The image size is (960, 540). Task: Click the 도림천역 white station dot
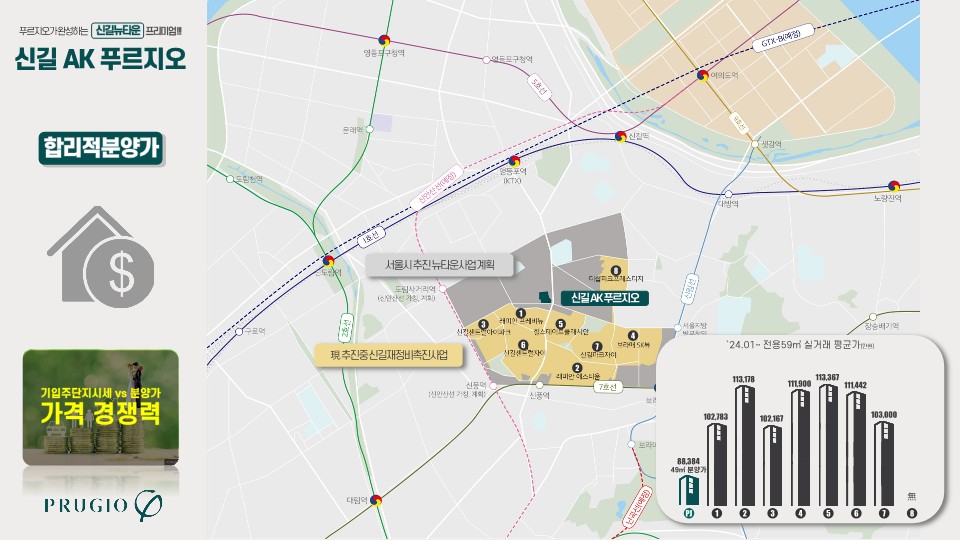click(230, 179)
